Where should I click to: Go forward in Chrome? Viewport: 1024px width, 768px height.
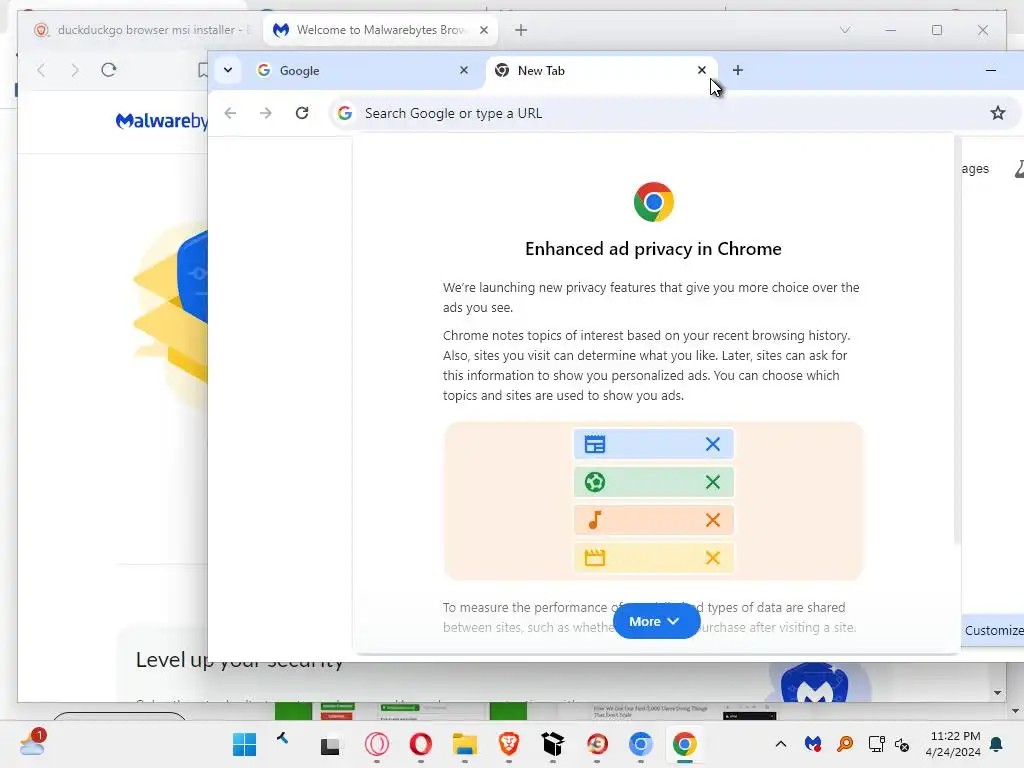(265, 113)
